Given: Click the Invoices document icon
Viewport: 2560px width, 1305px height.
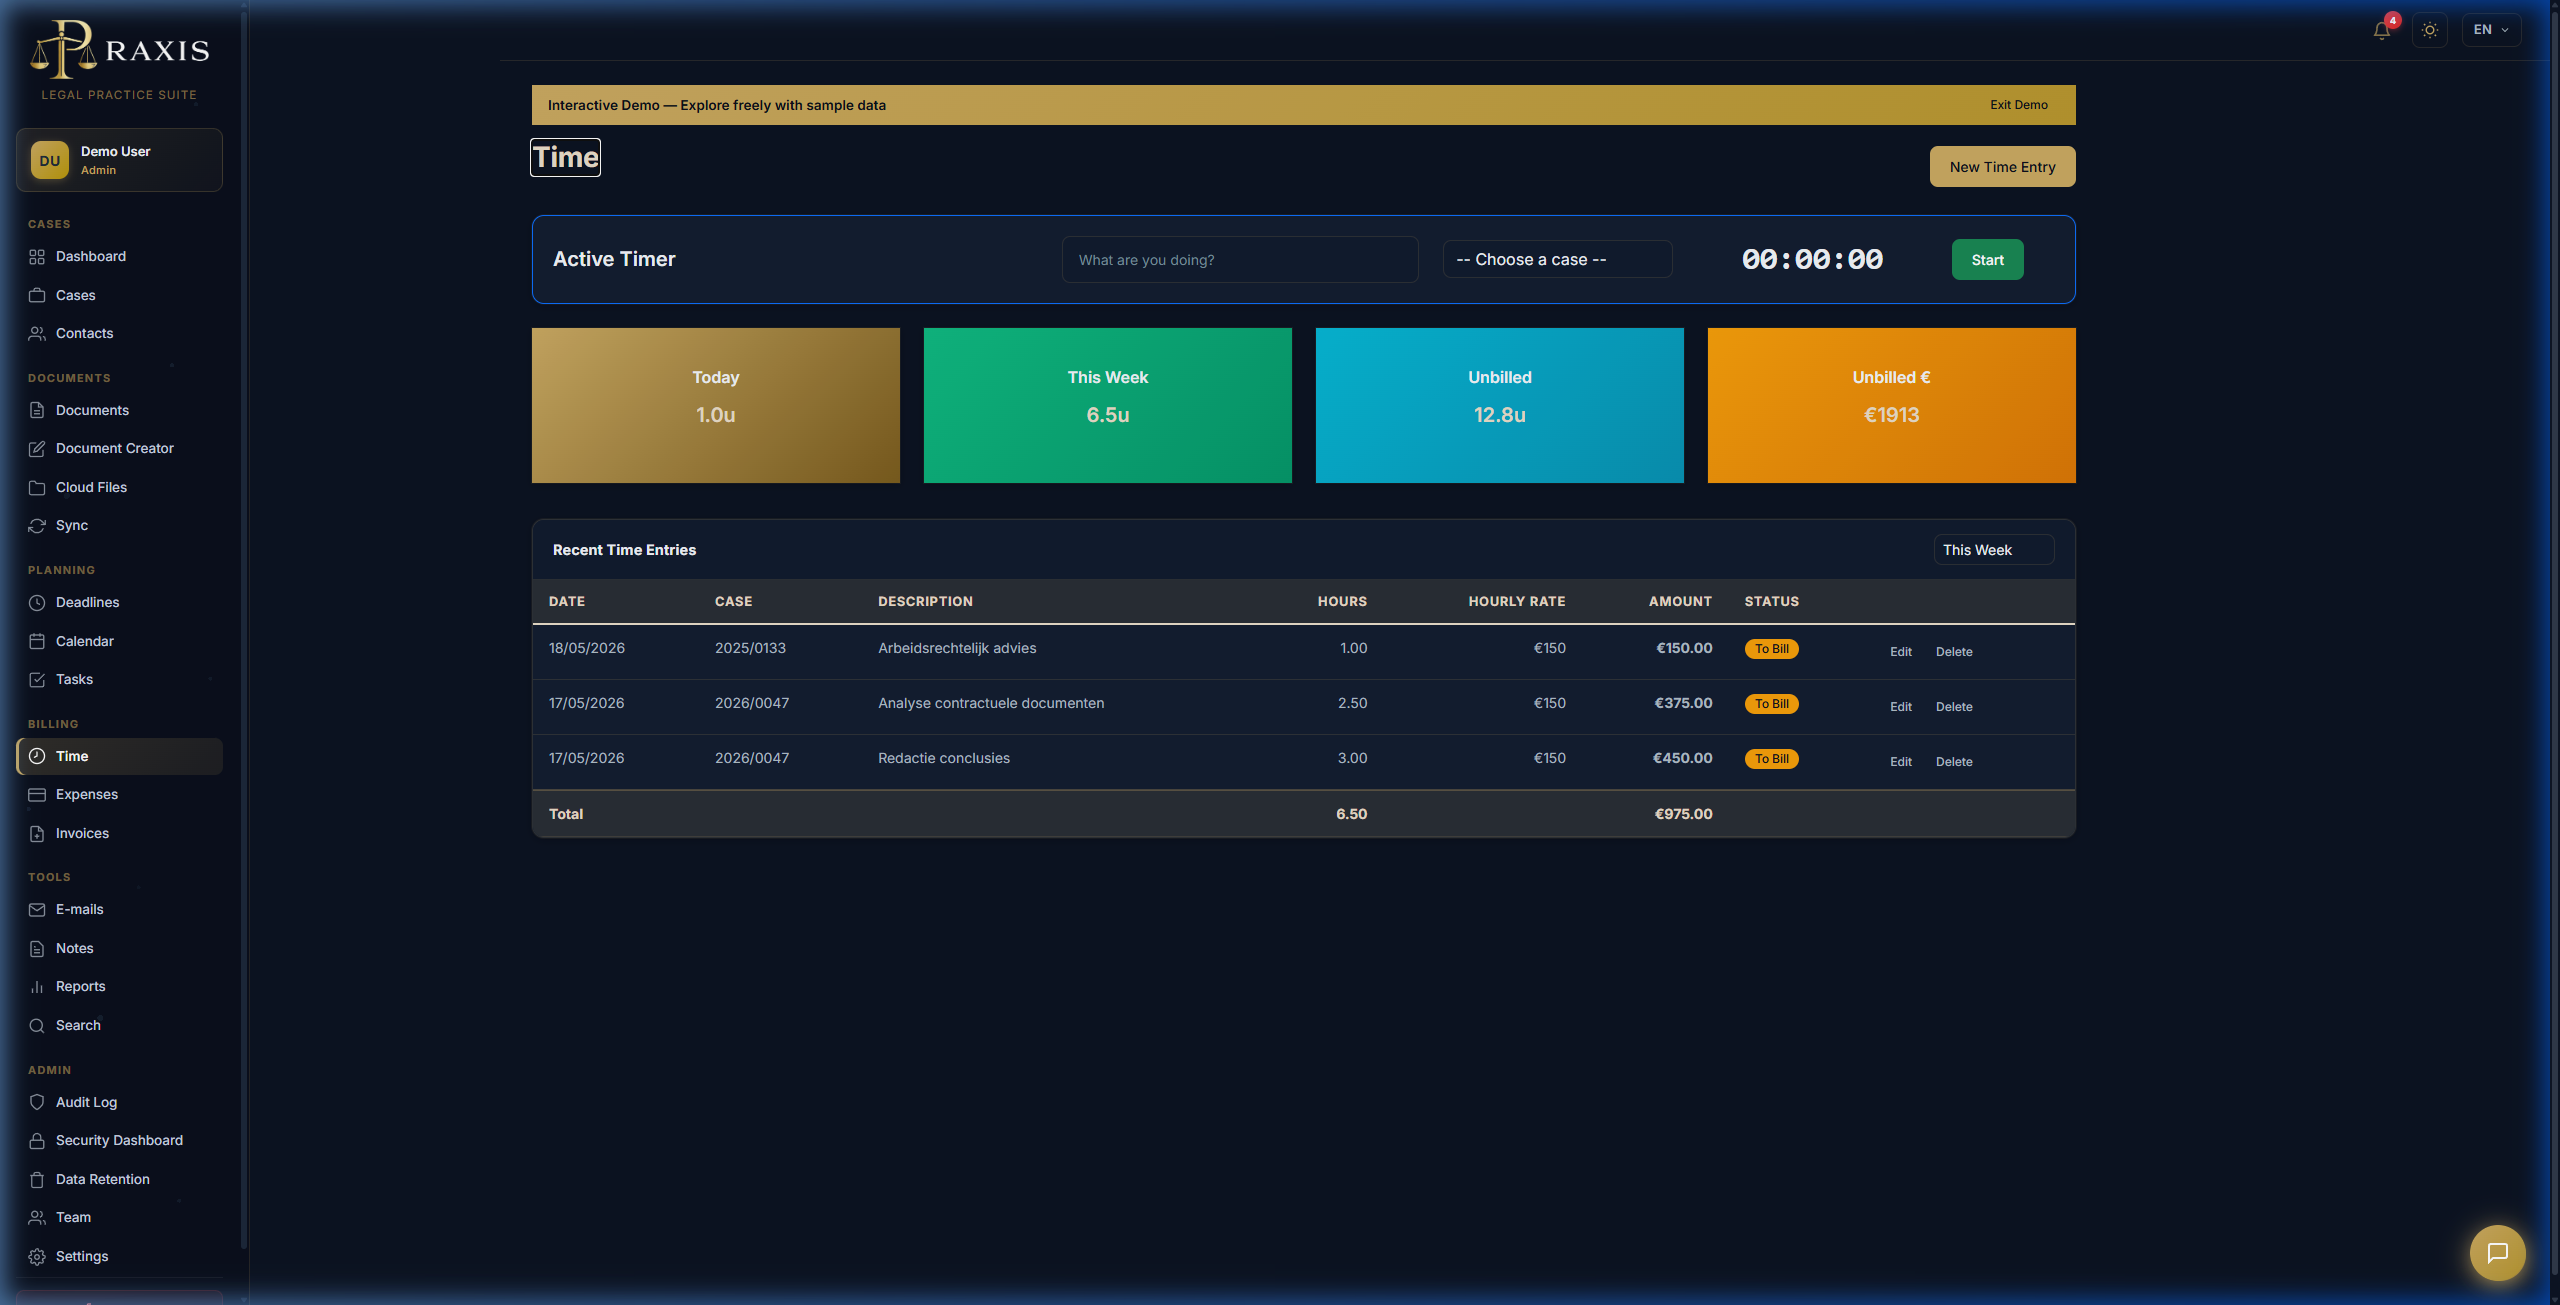Looking at the screenshot, I should tap(37, 834).
